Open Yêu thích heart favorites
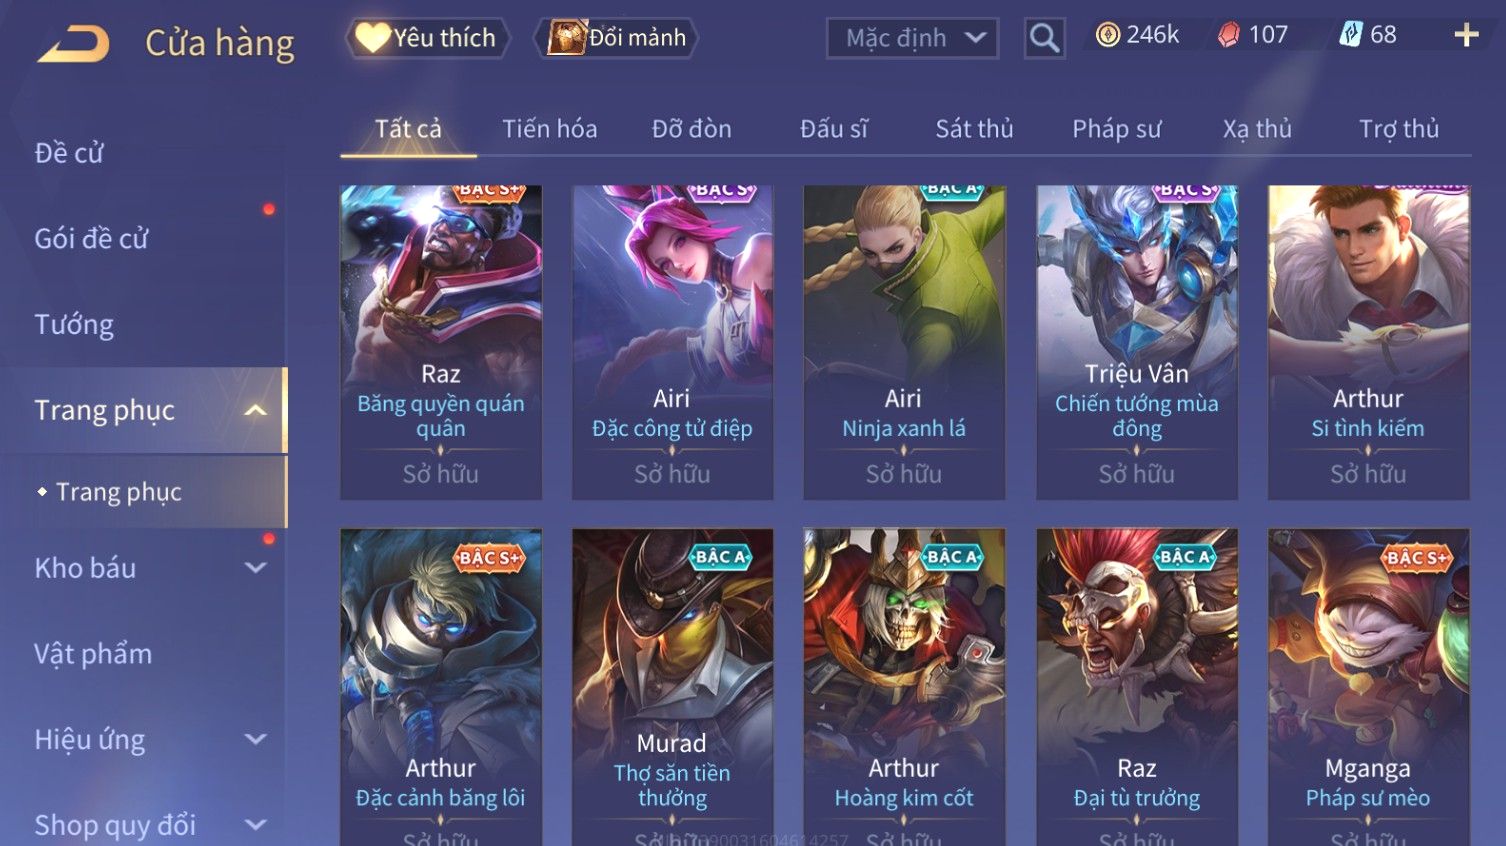The width and height of the screenshot is (1506, 846). tap(427, 38)
